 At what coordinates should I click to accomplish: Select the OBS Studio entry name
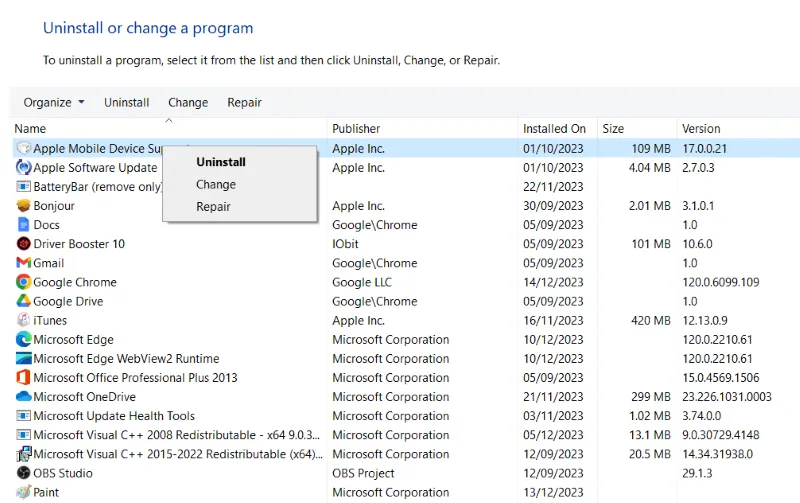click(x=63, y=473)
